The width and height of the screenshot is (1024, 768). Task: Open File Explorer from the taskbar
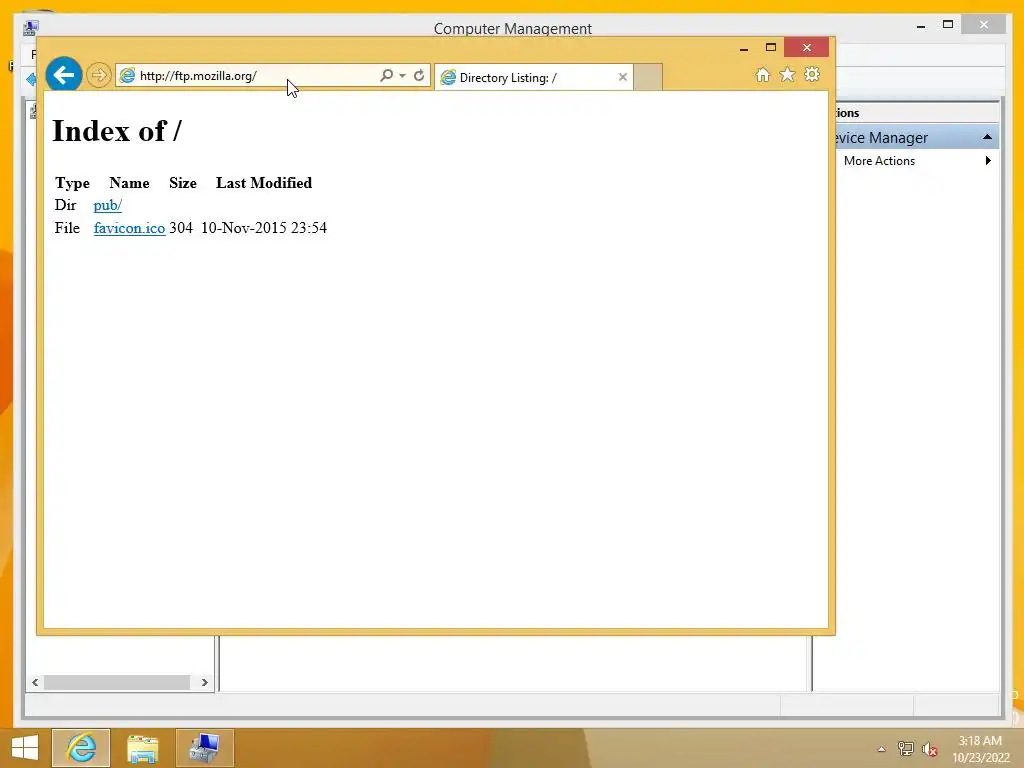[142, 748]
